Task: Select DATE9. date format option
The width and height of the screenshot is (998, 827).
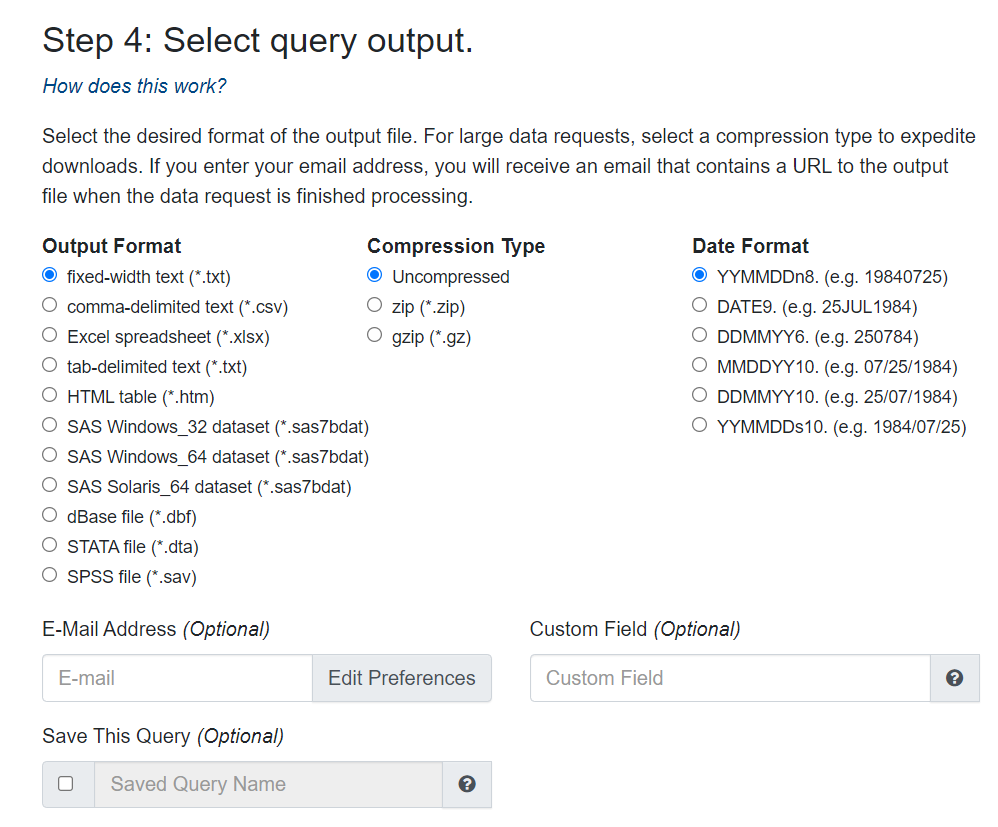Action: point(699,306)
